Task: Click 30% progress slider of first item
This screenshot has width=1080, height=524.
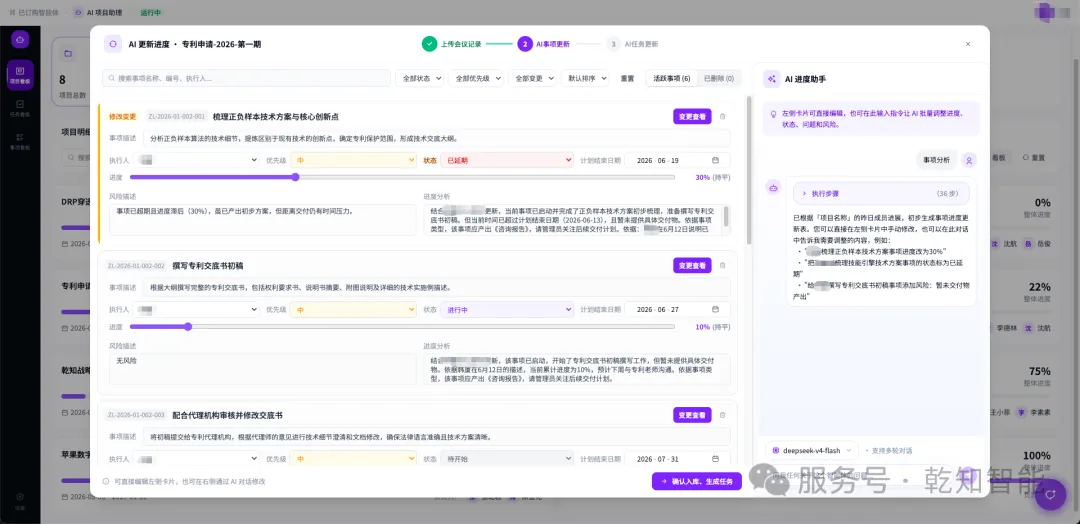Action: point(402,177)
